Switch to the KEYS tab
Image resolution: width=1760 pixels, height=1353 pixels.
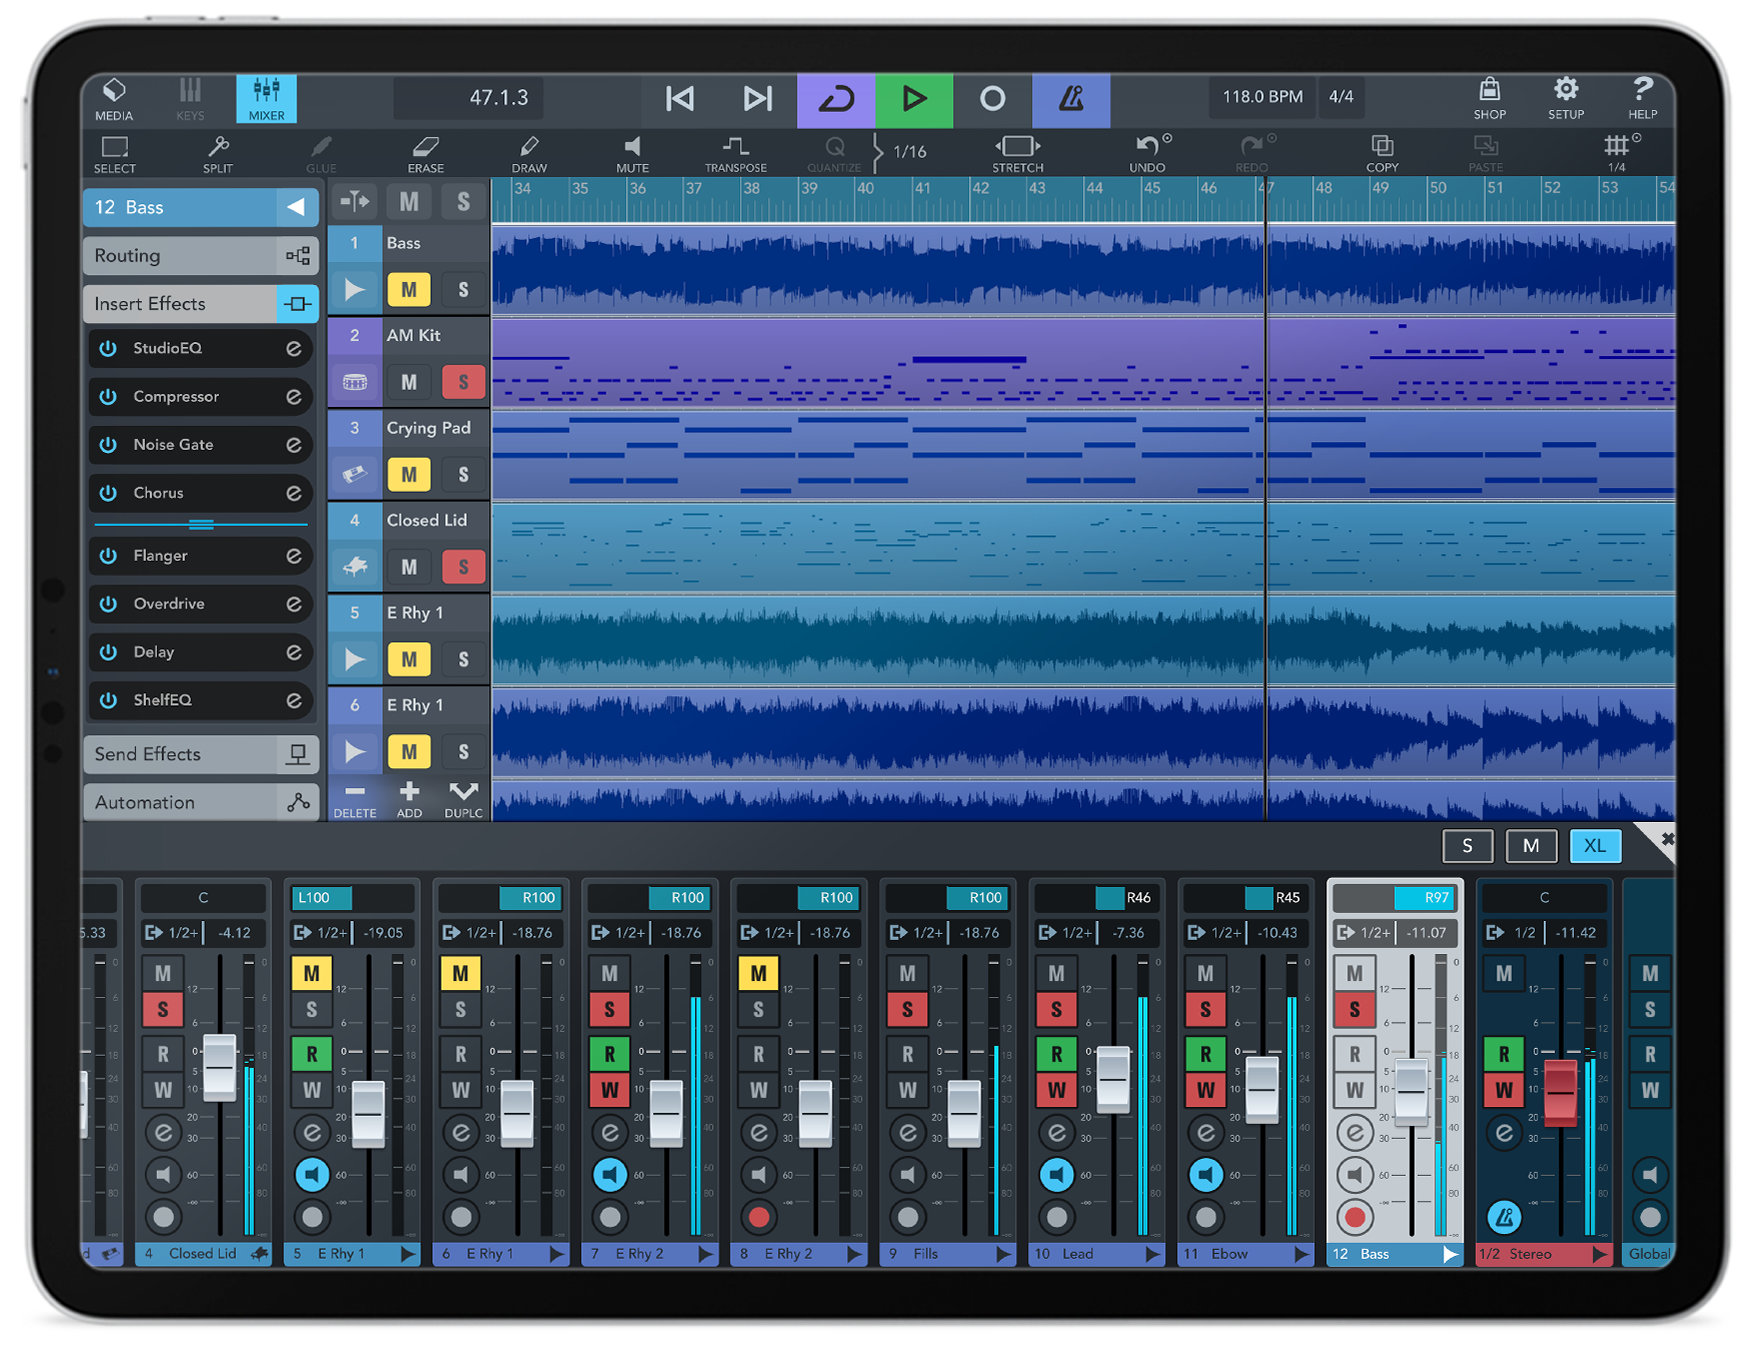(x=189, y=98)
